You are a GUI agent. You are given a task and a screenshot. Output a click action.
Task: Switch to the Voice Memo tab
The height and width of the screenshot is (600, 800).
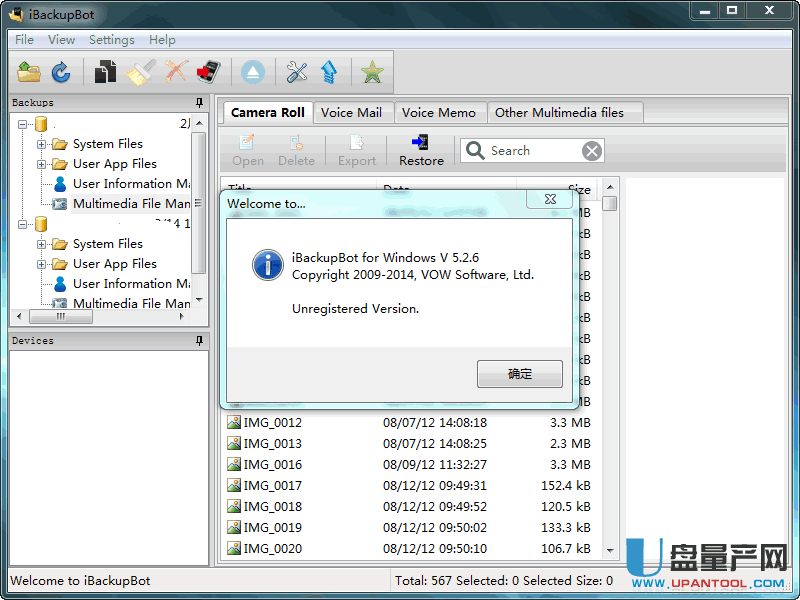pyautogui.click(x=438, y=113)
